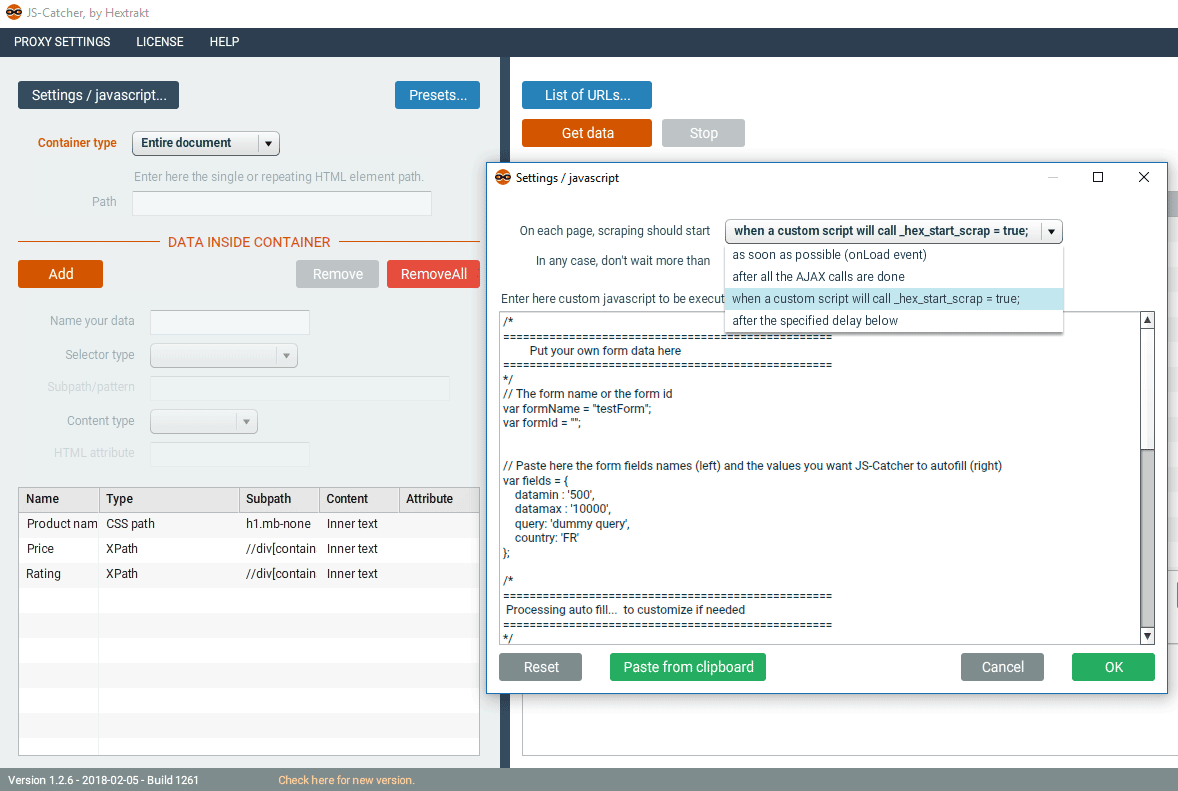Click 'Inner text' cell in the Rating row

pyautogui.click(x=359, y=574)
